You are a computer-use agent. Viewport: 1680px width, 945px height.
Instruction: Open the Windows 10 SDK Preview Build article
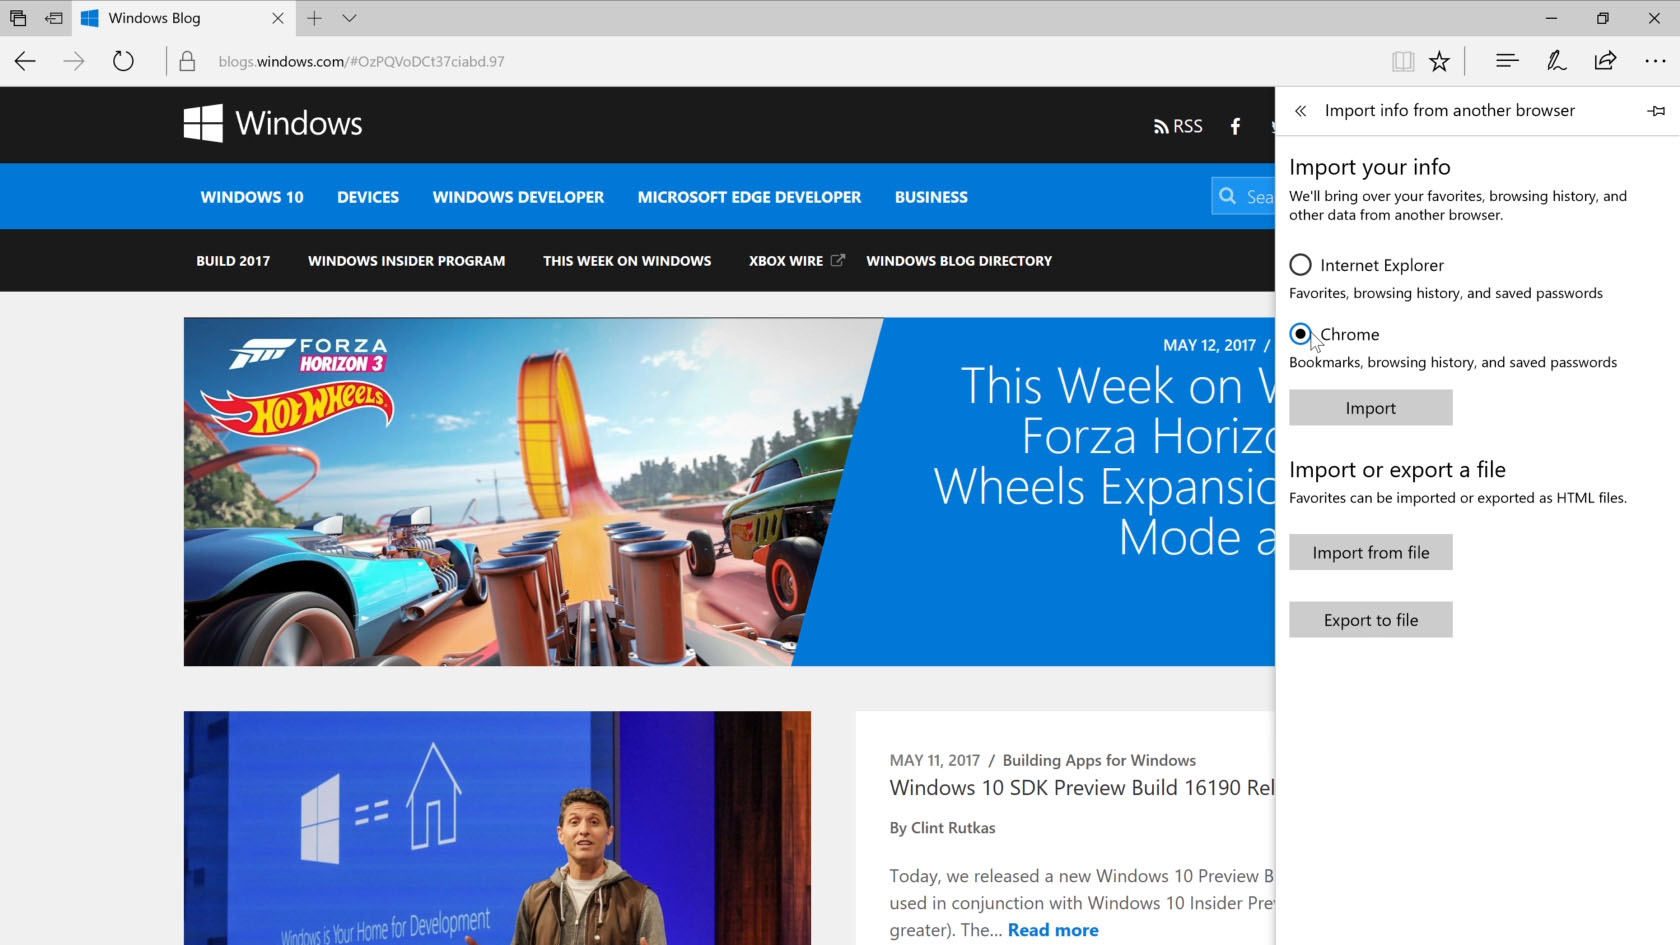(x=1082, y=788)
